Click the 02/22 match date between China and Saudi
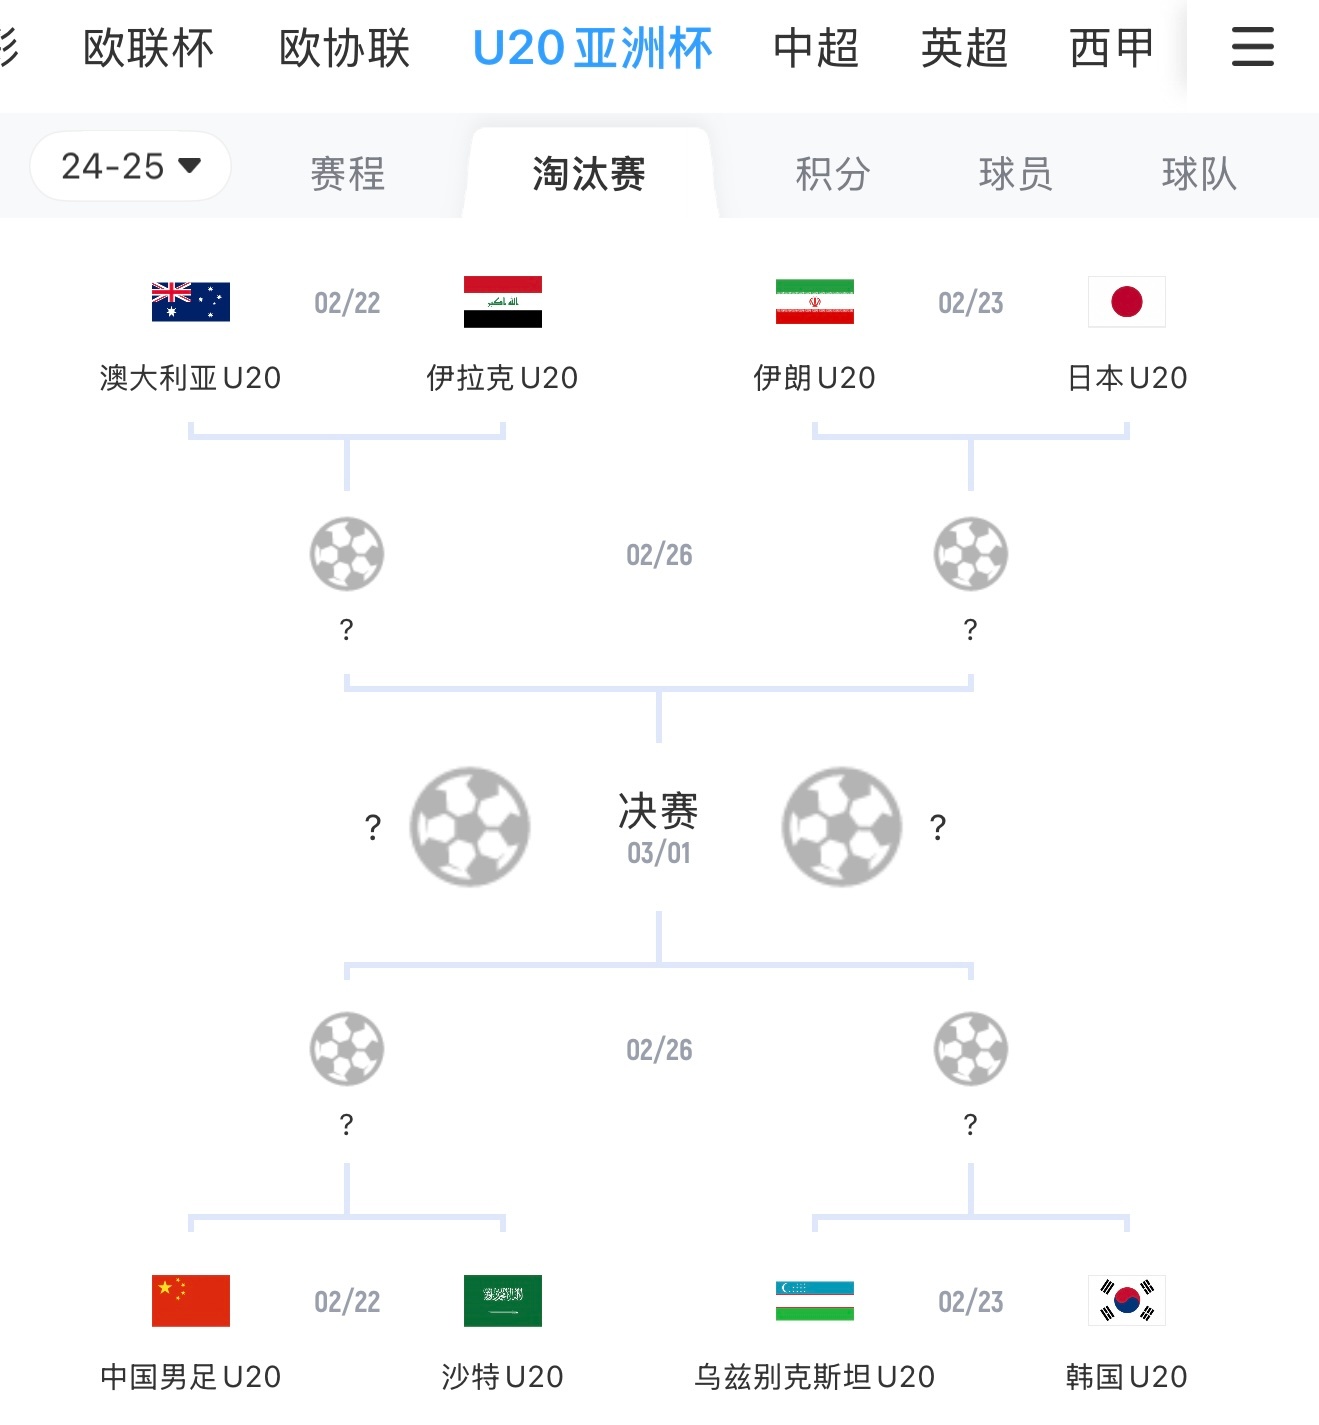Image resolution: width=1319 pixels, height=1425 pixels. coord(347,1301)
